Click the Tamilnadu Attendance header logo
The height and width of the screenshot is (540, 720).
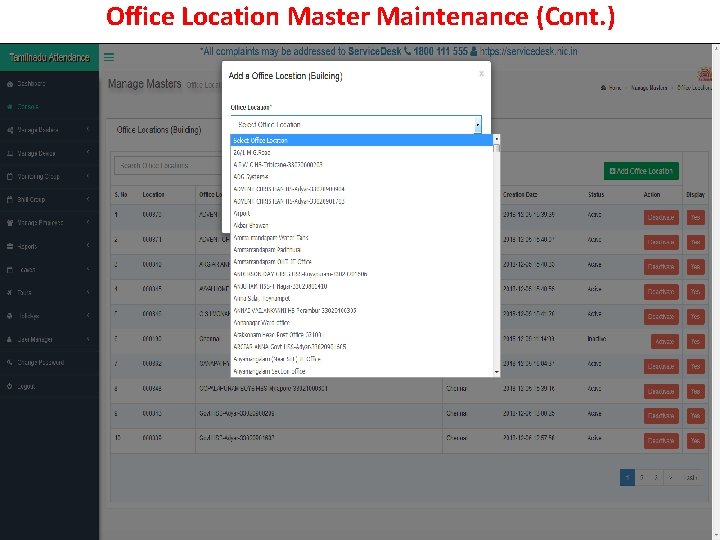coord(49,57)
